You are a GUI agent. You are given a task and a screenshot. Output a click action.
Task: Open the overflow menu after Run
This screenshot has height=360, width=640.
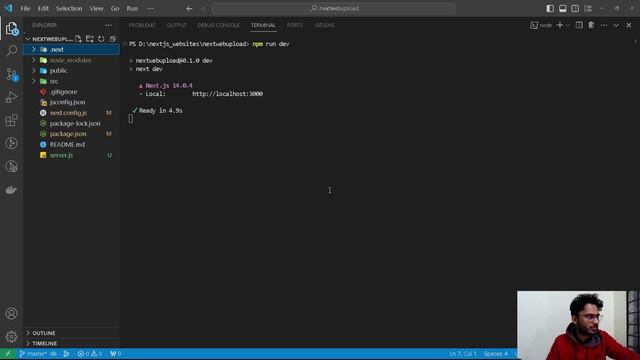151,9
